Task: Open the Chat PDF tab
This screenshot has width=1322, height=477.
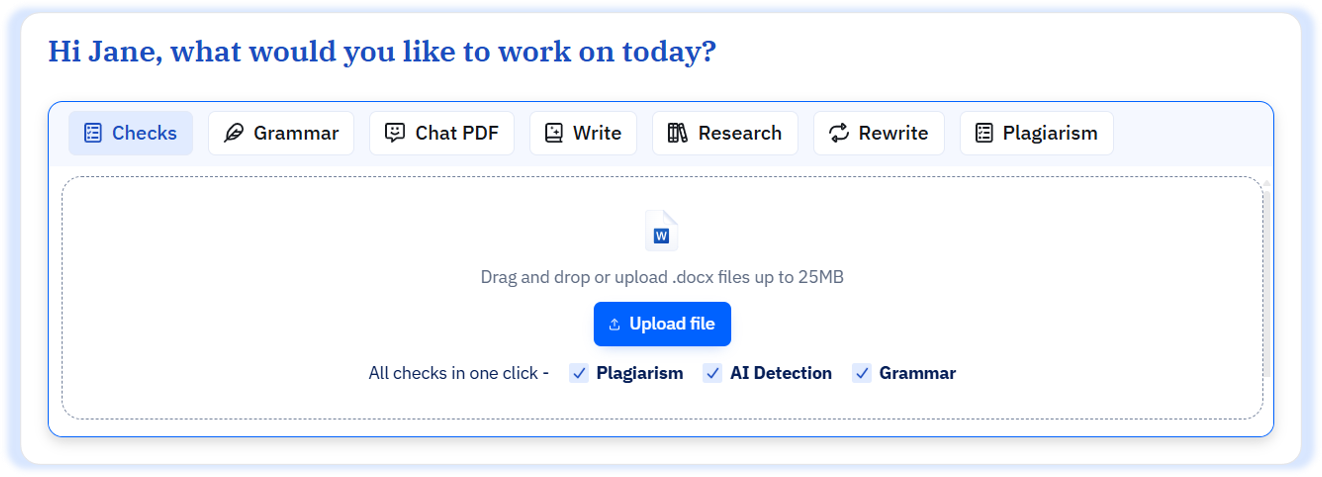Action: (442, 133)
